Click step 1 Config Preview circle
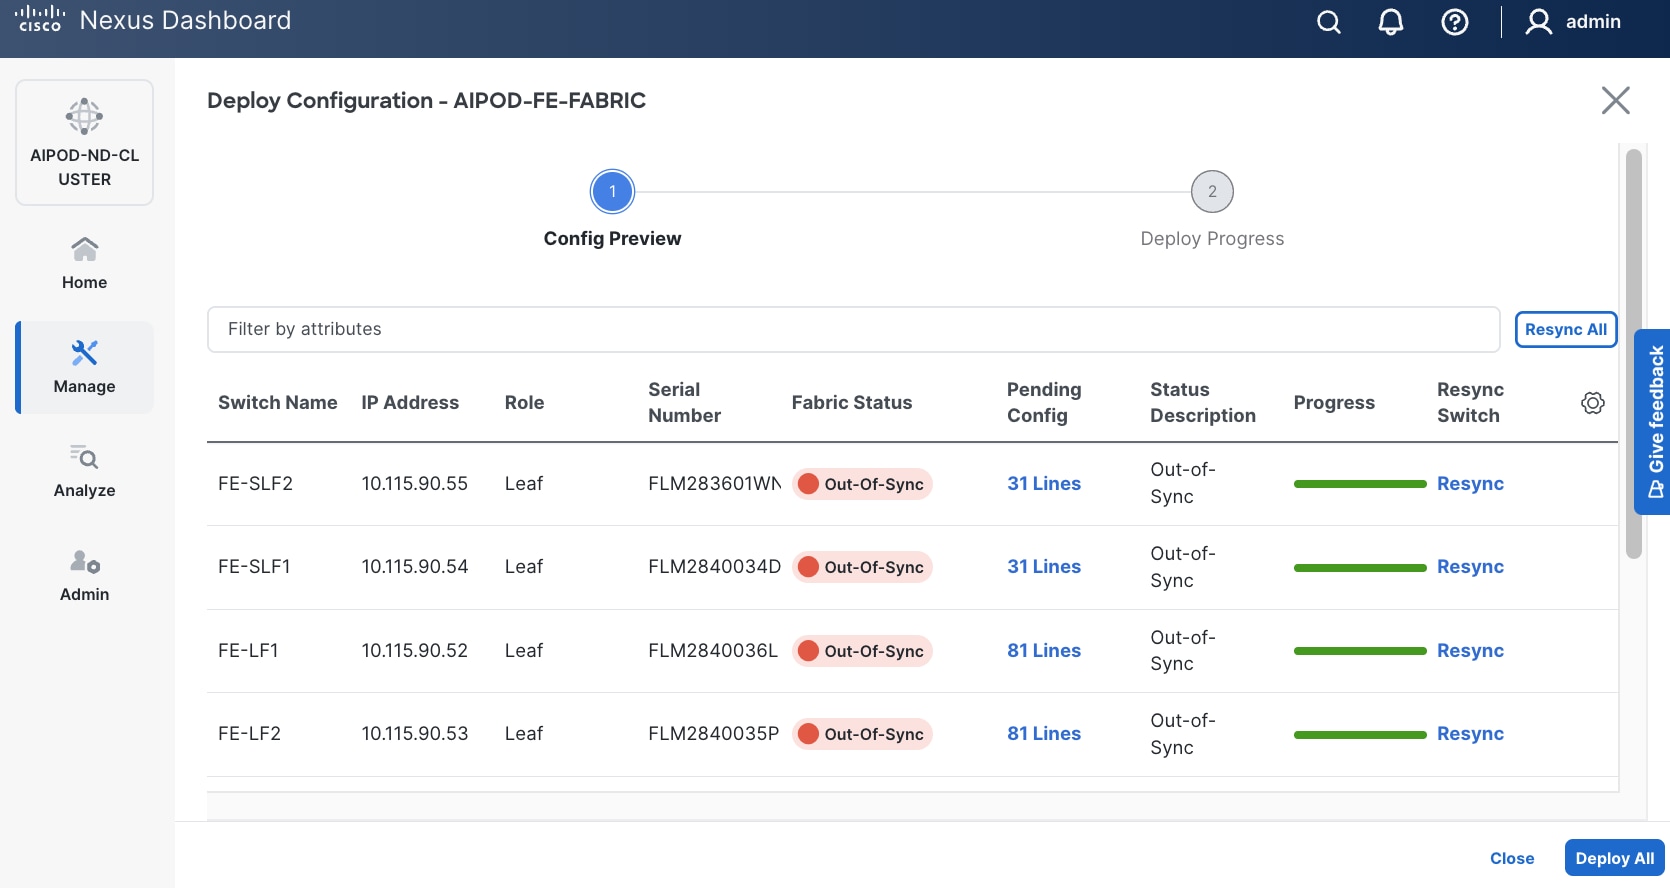This screenshot has height=888, width=1670. tap(612, 192)
